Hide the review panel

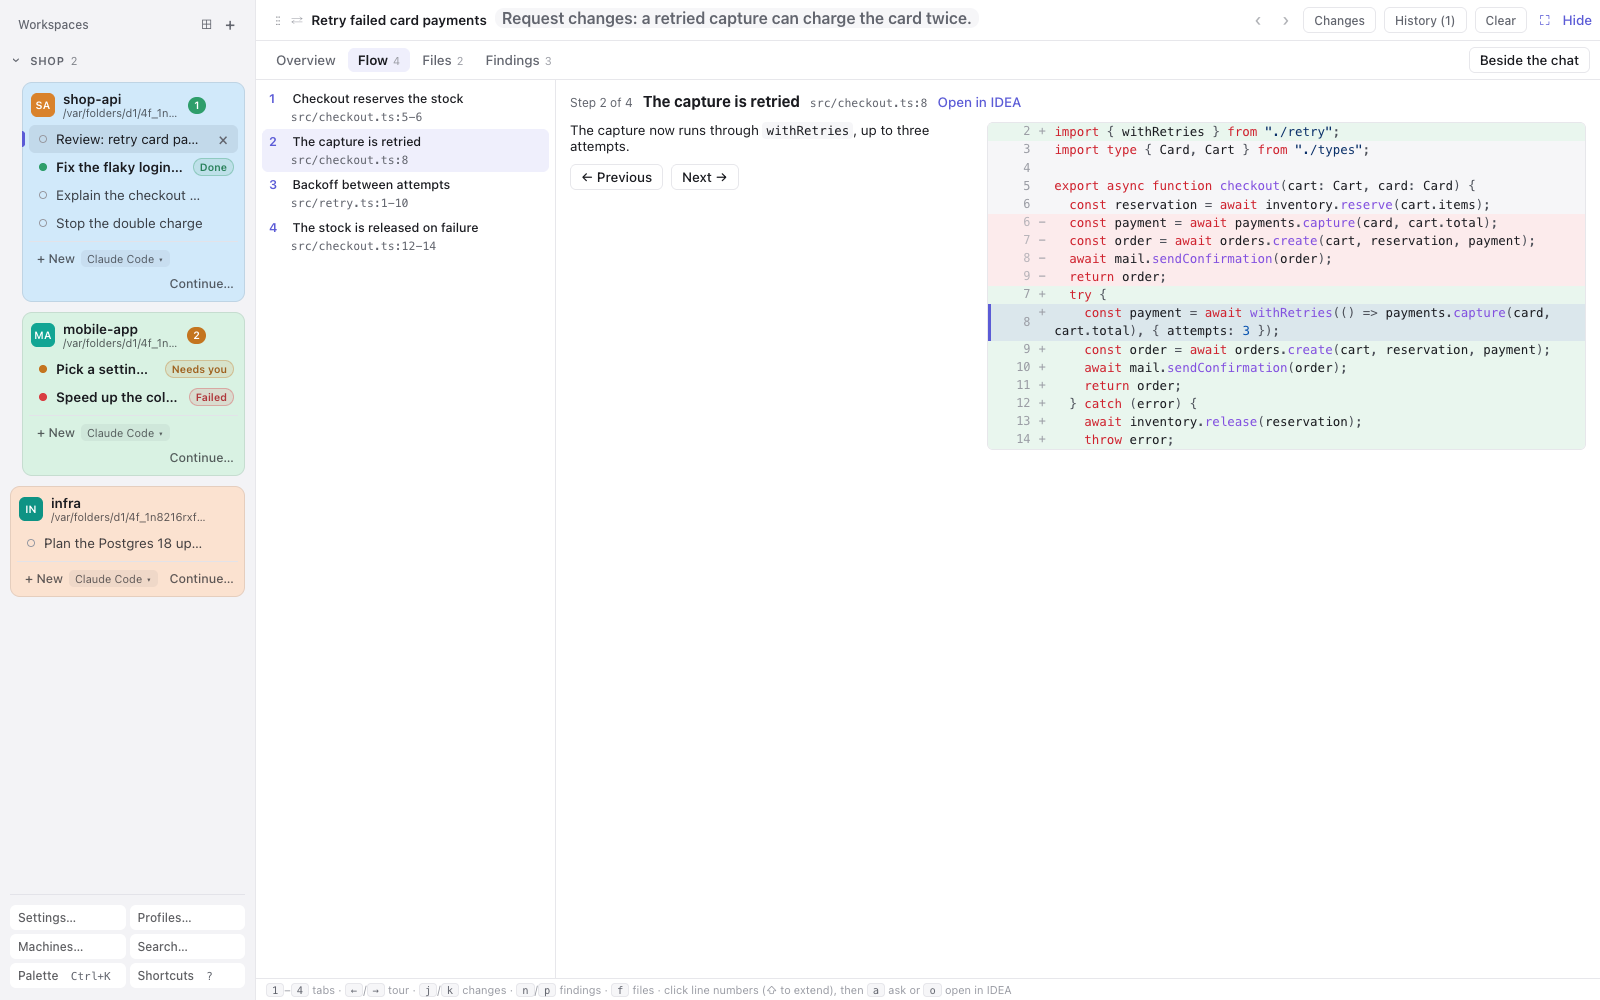coord(1577,20)
